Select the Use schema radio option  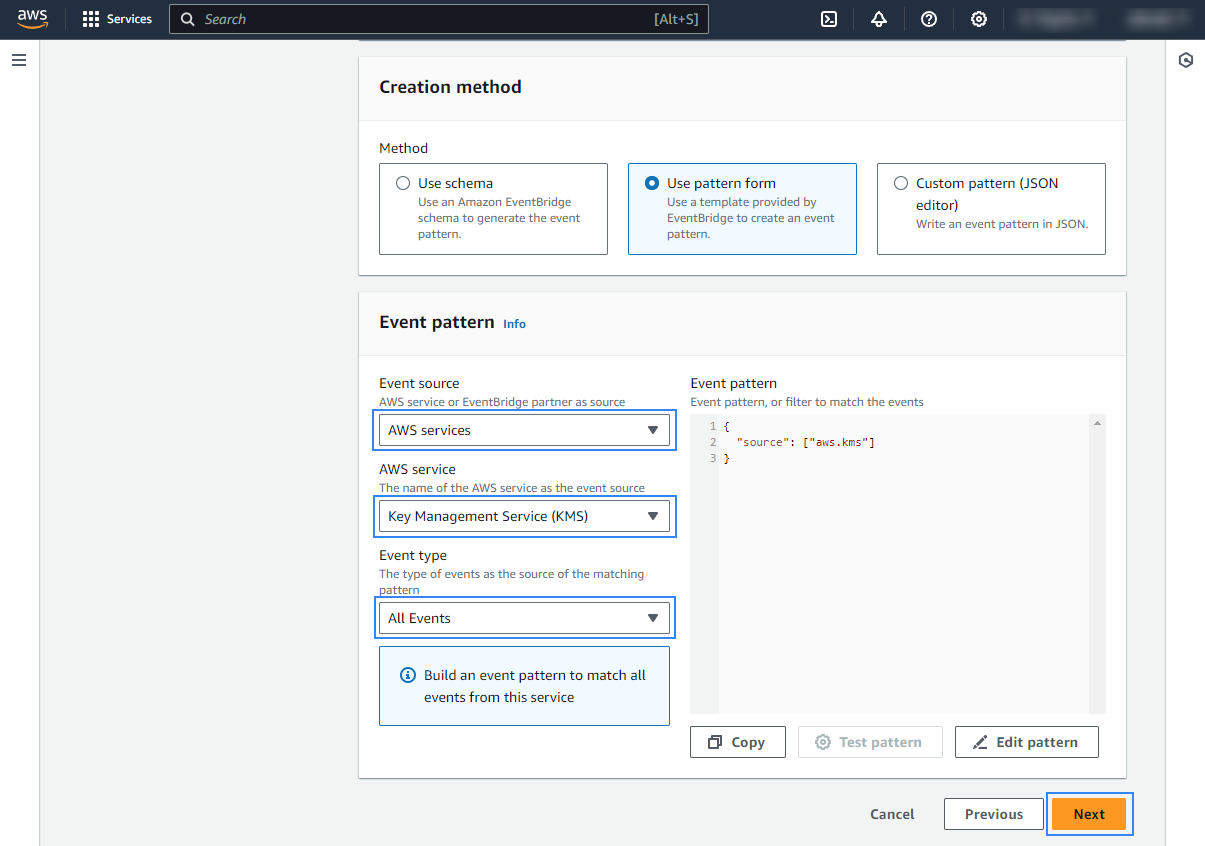(x=403, y=183)
